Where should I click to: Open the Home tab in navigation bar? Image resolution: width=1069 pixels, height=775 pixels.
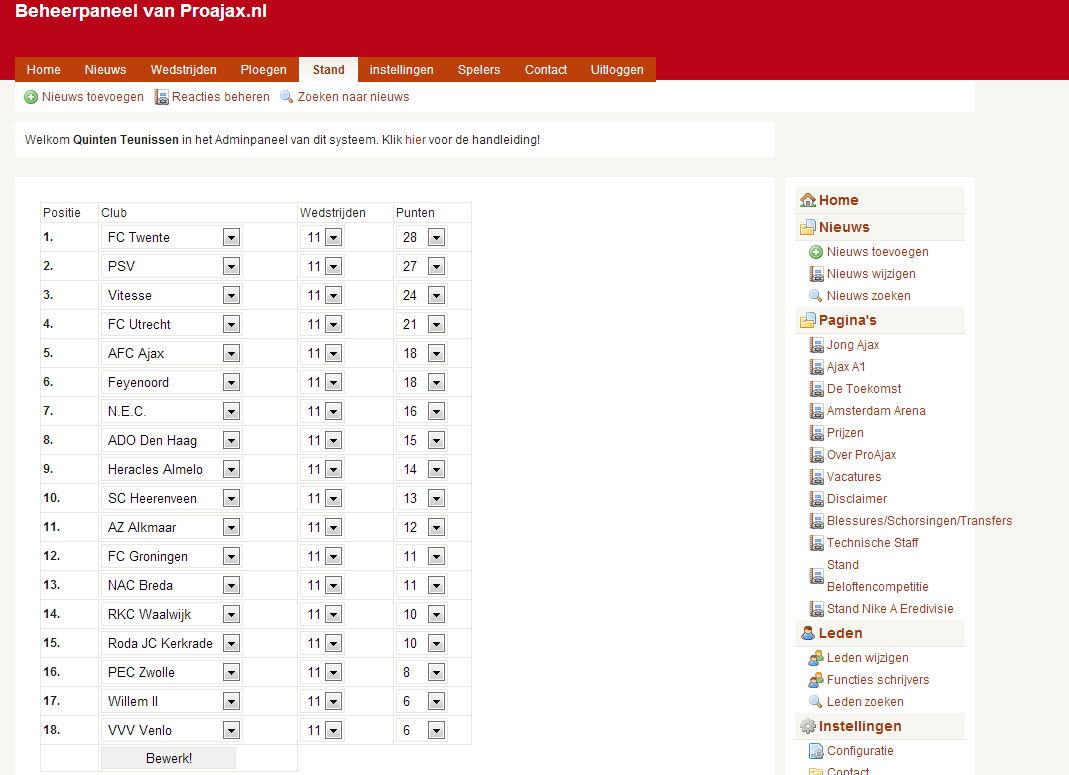coord(44,70)
